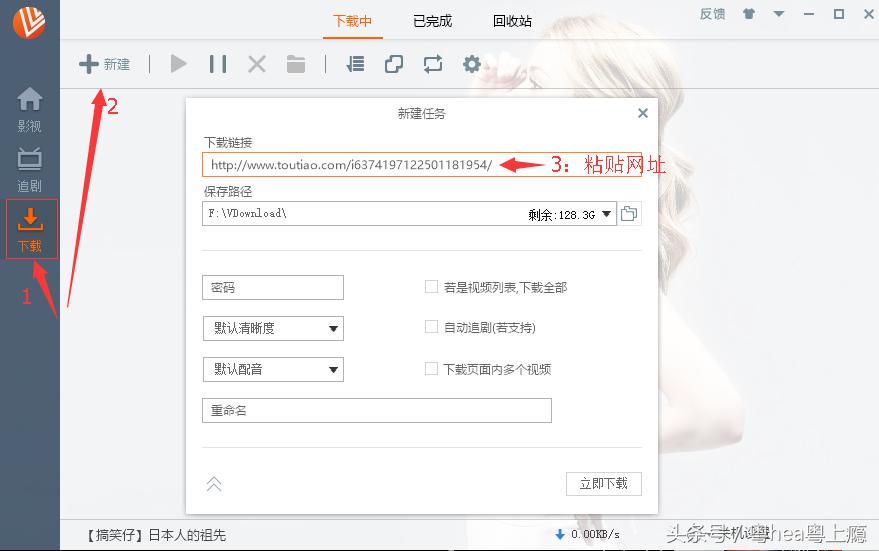
Task: Minimize the application window
Action: (x=809, y=14)
